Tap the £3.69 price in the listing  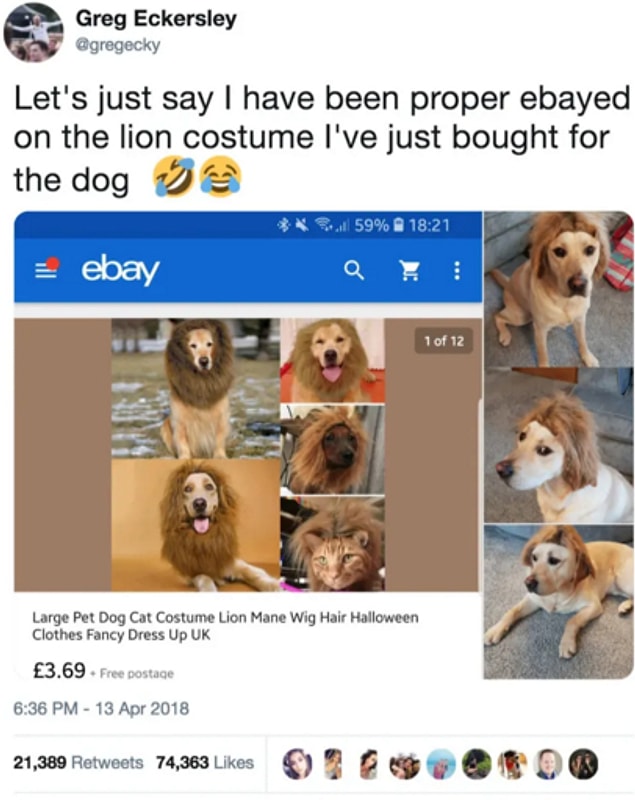tap(59, 671)
